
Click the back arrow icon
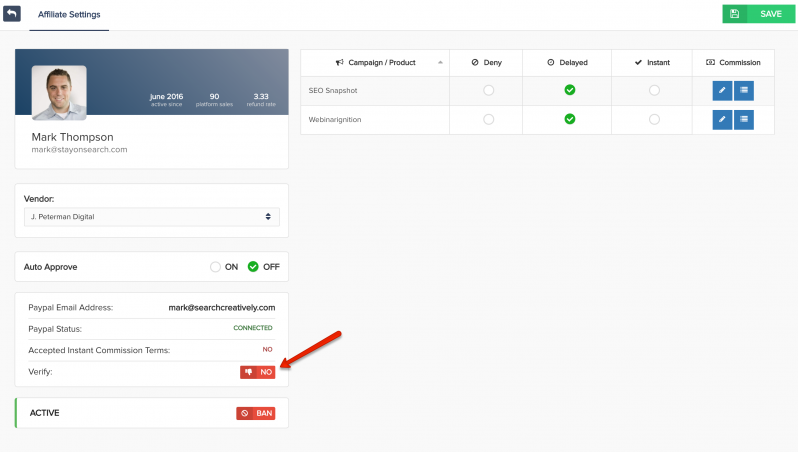pos(12,14)
